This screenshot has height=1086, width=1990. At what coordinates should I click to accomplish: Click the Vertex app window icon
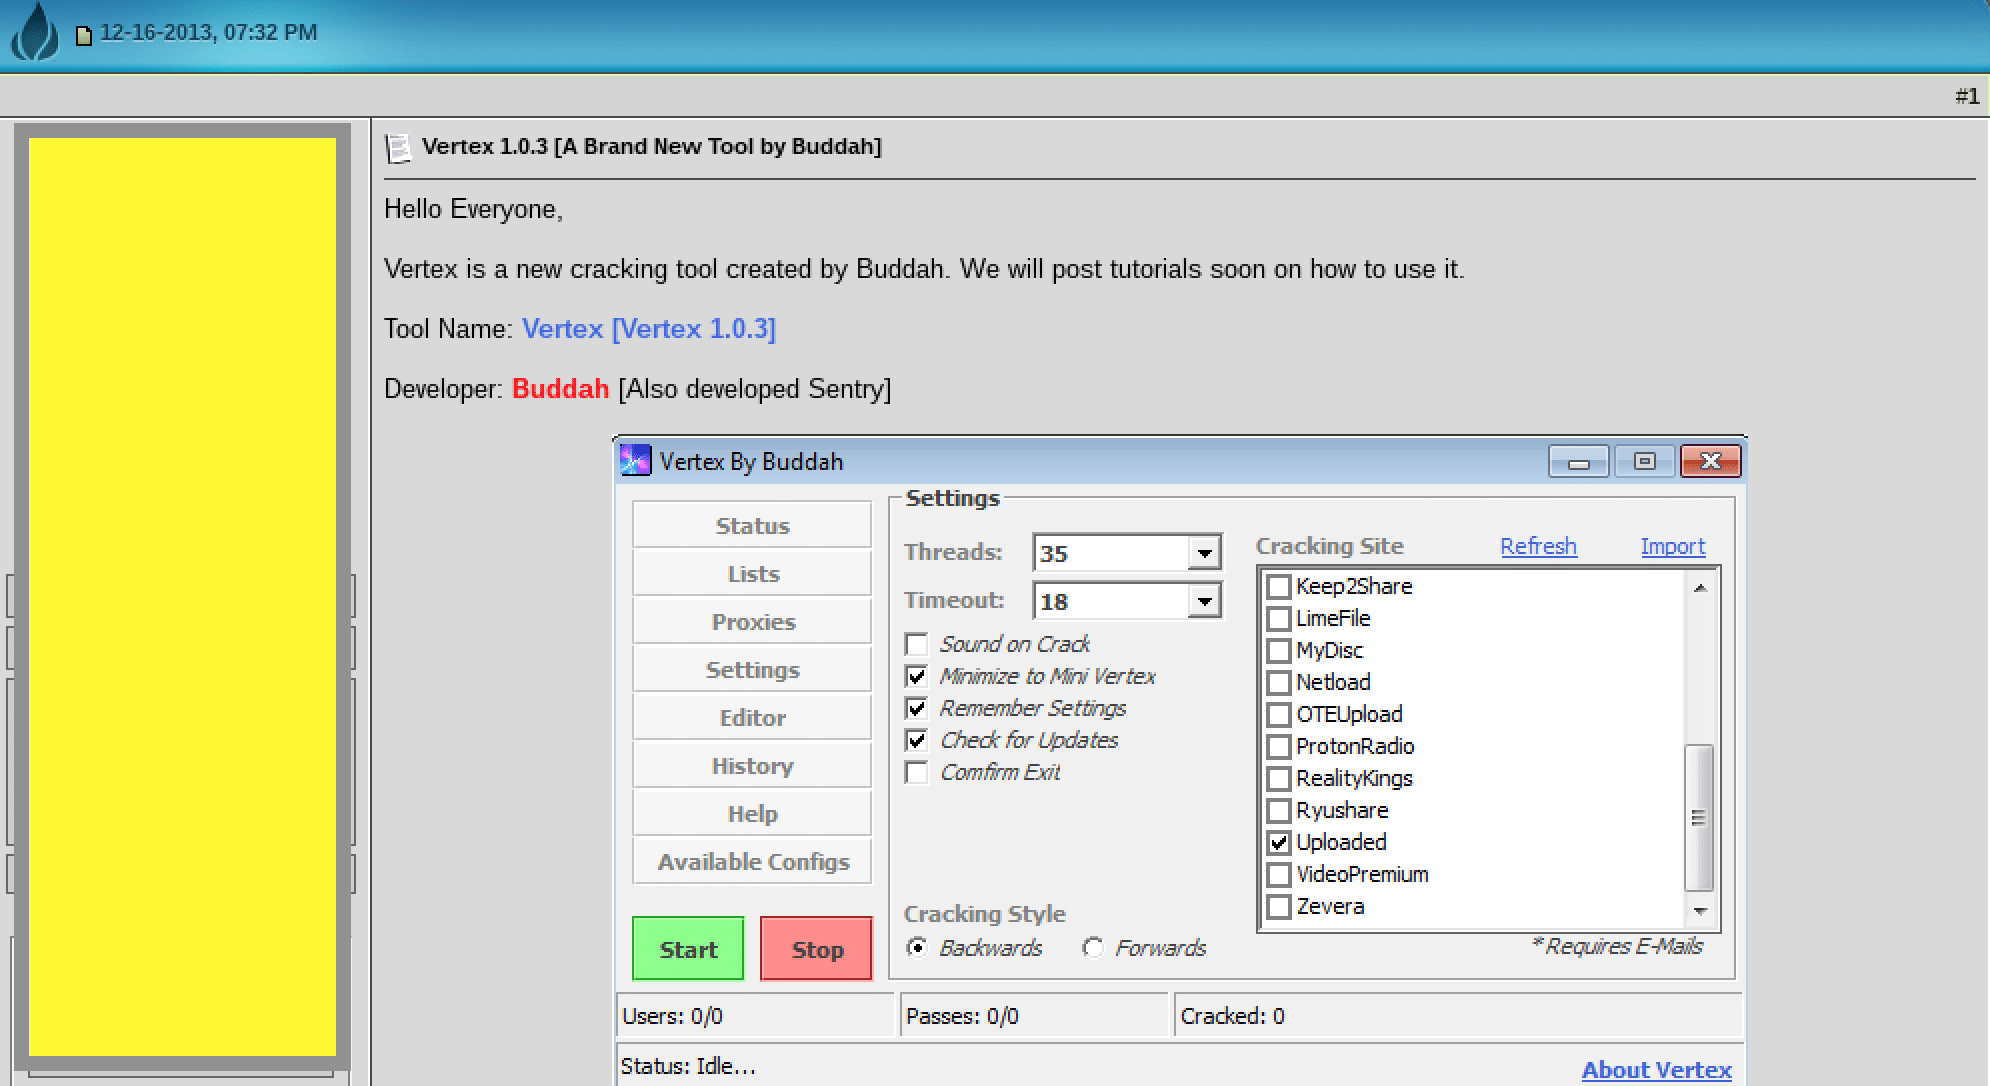(635, 461)
